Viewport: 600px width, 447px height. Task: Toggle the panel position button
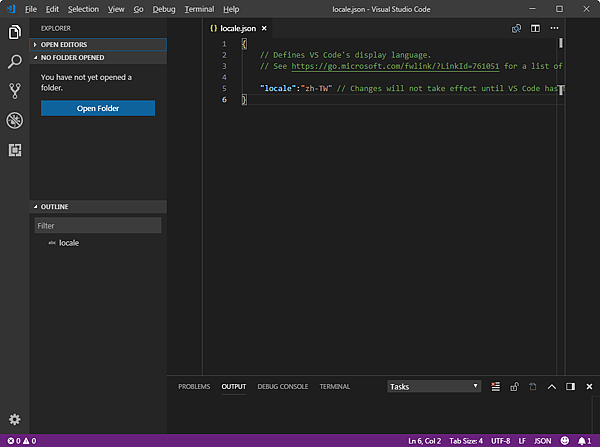coord(570,387)
